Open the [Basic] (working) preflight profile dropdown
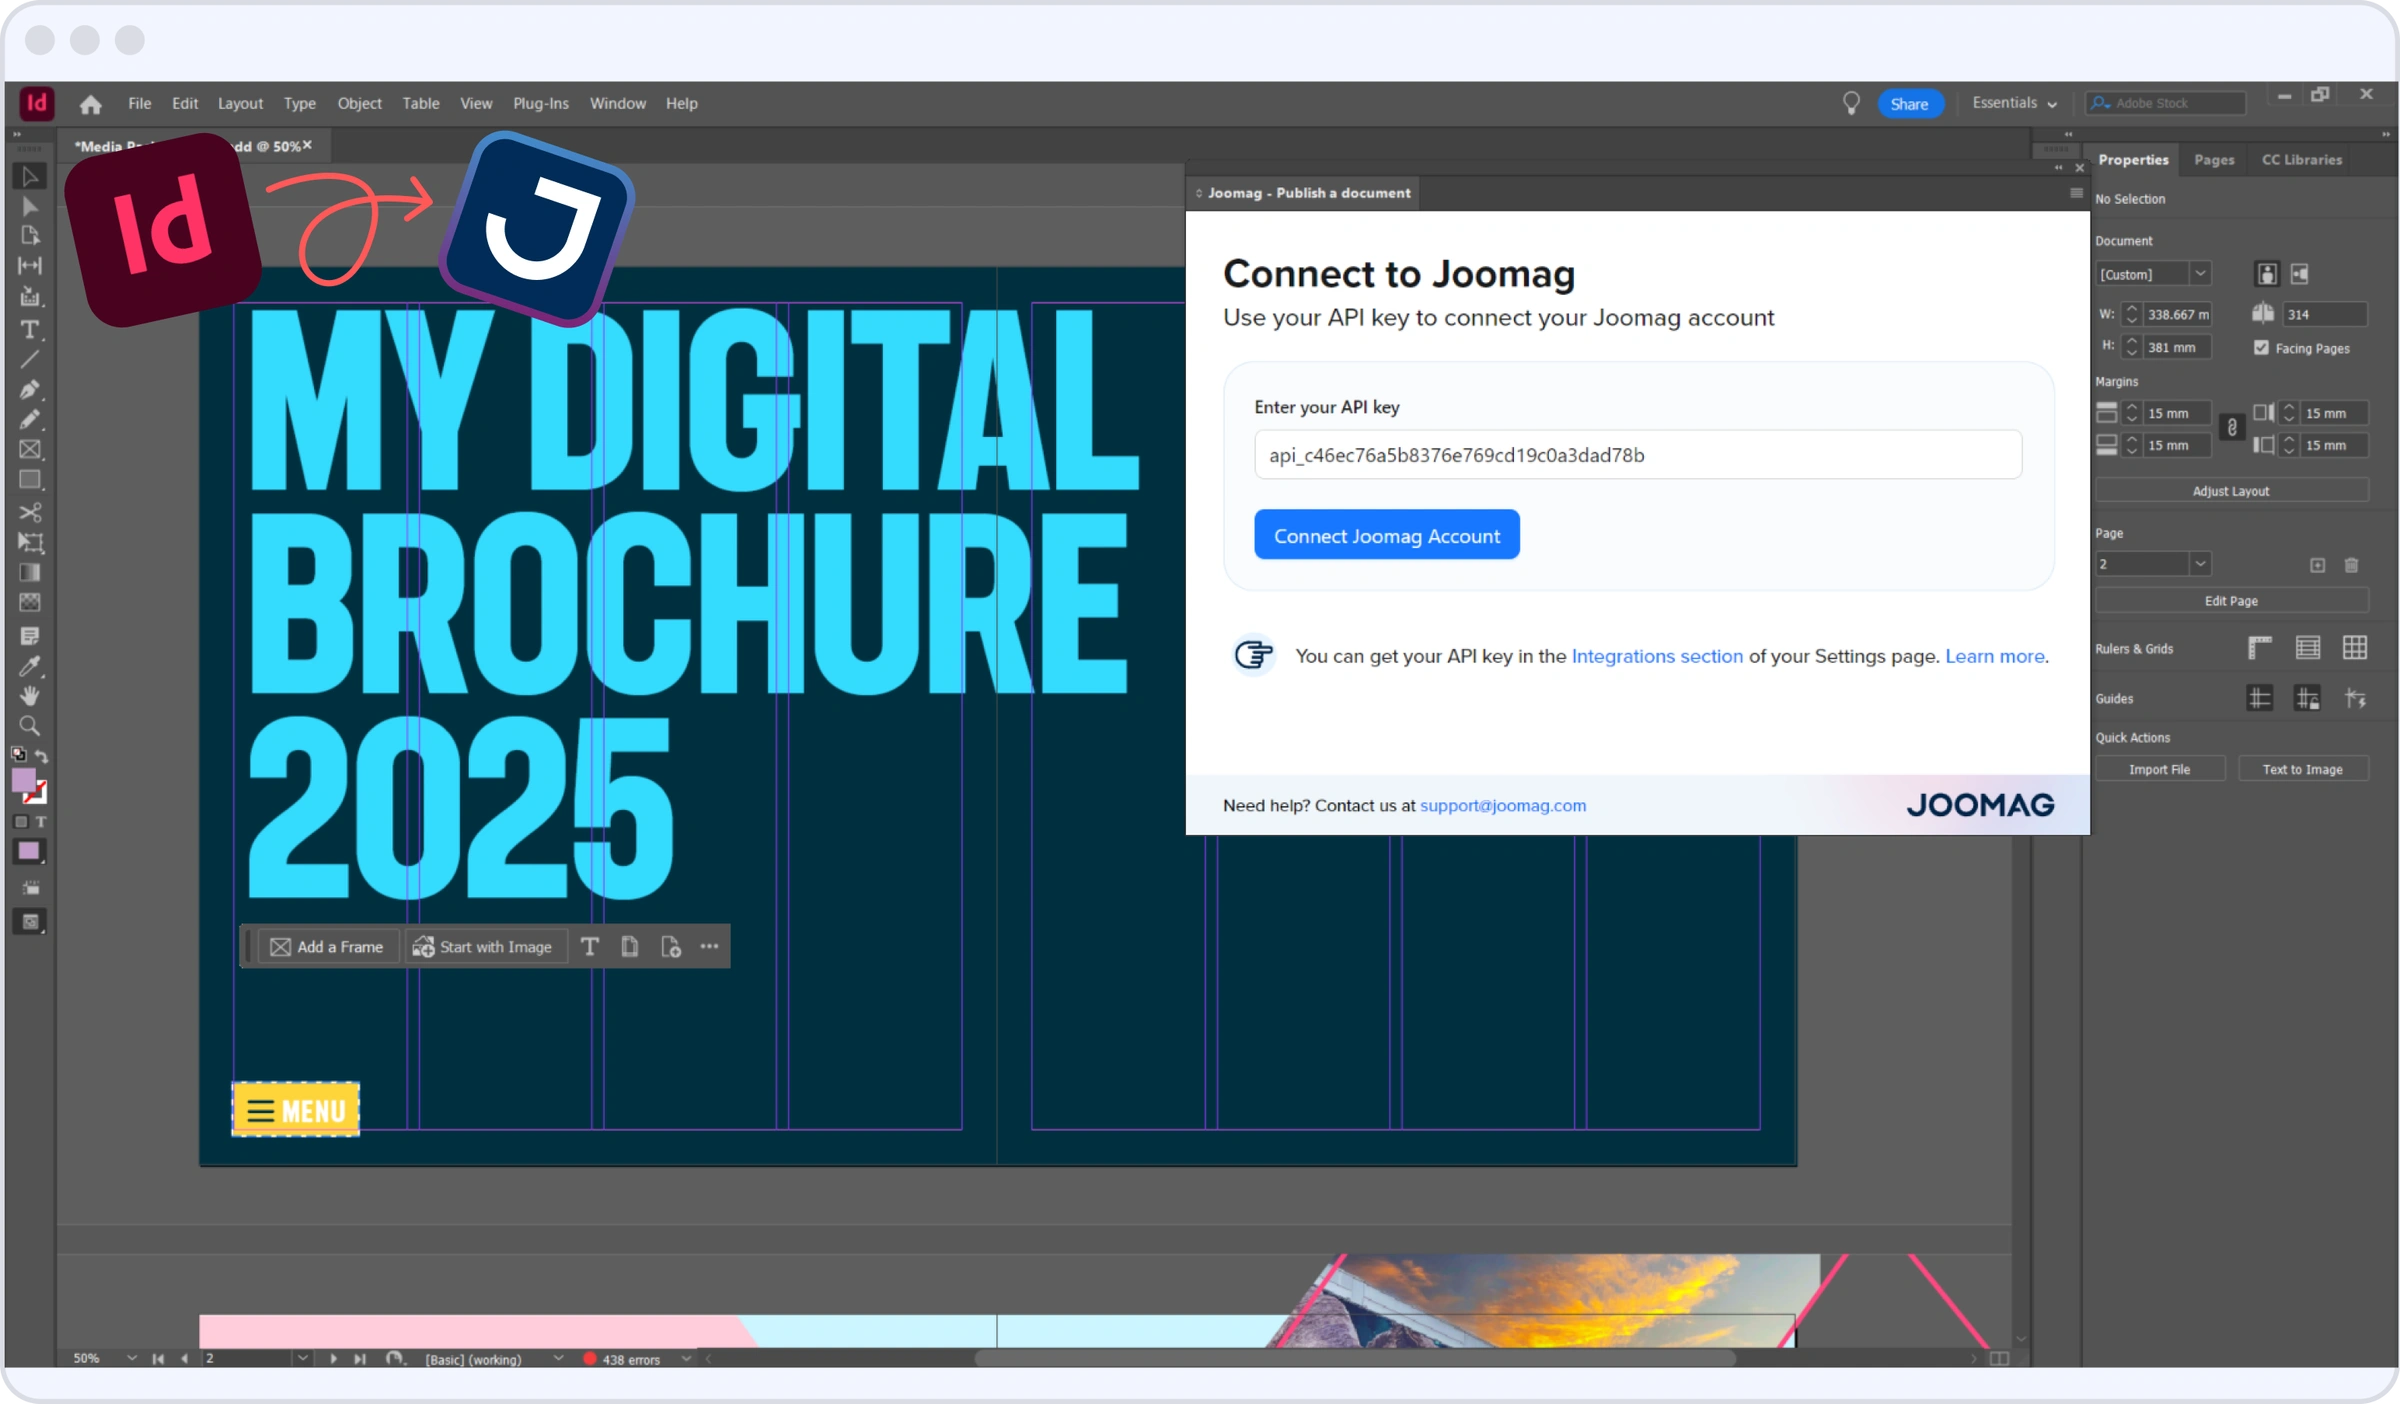2400x1404 pixels. tap(558, 1358)
